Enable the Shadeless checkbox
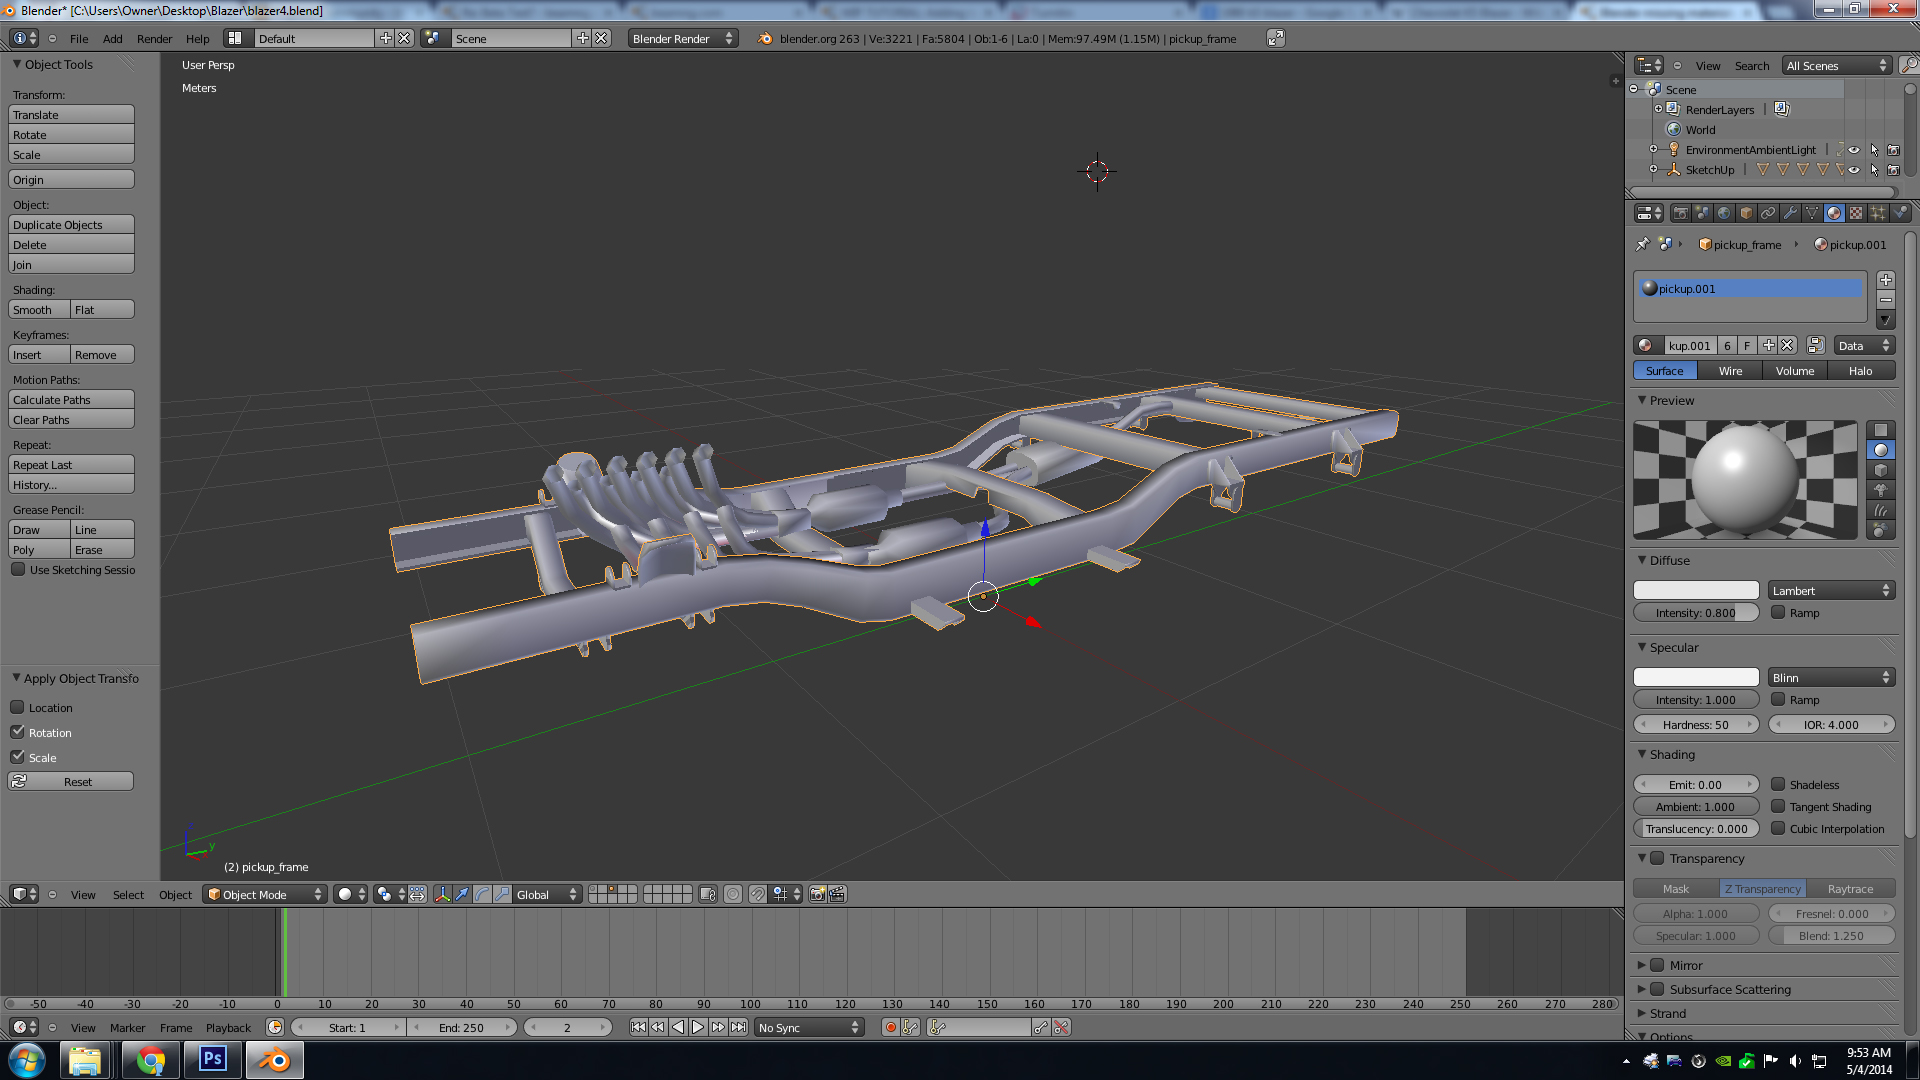 (1778, 785)
